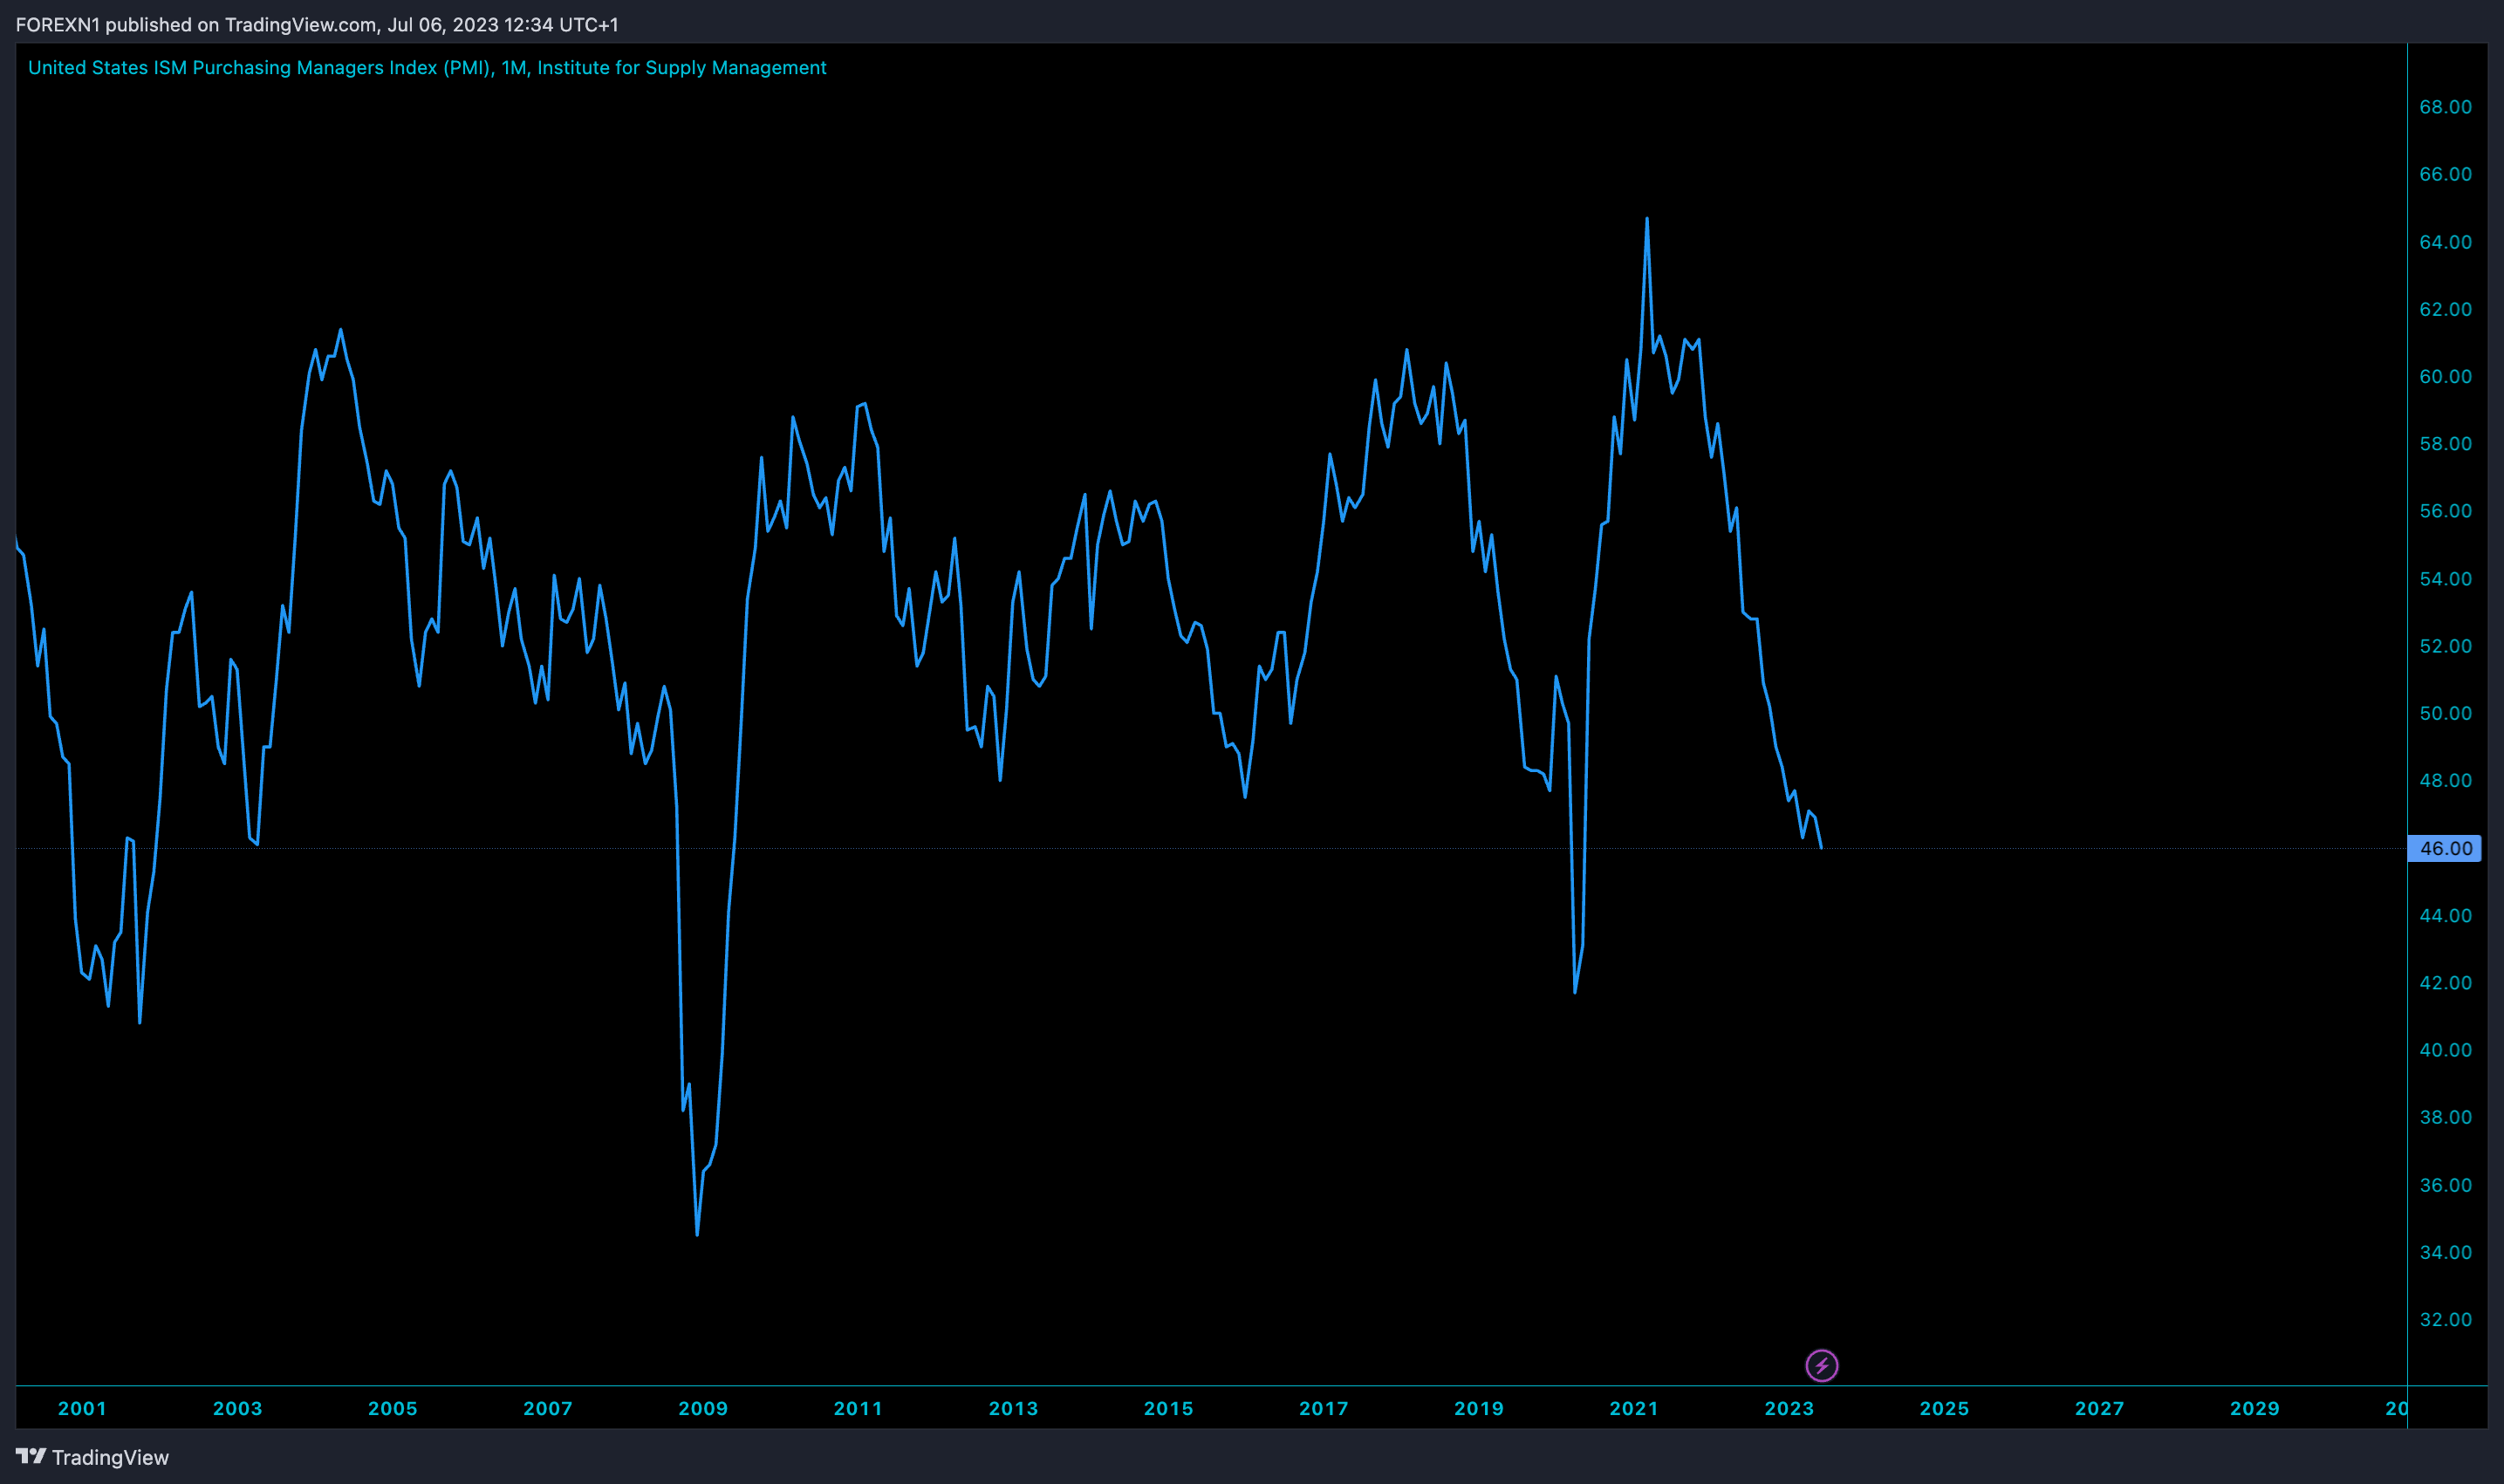
Task: Click the 48.00 price scale label
Action: [x=2445, y=780]
